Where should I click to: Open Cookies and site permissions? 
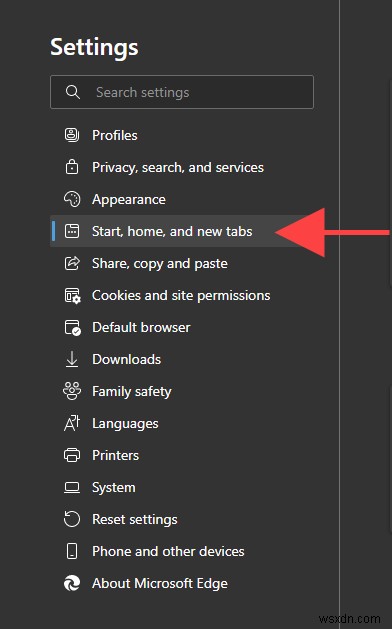(182, 295)
